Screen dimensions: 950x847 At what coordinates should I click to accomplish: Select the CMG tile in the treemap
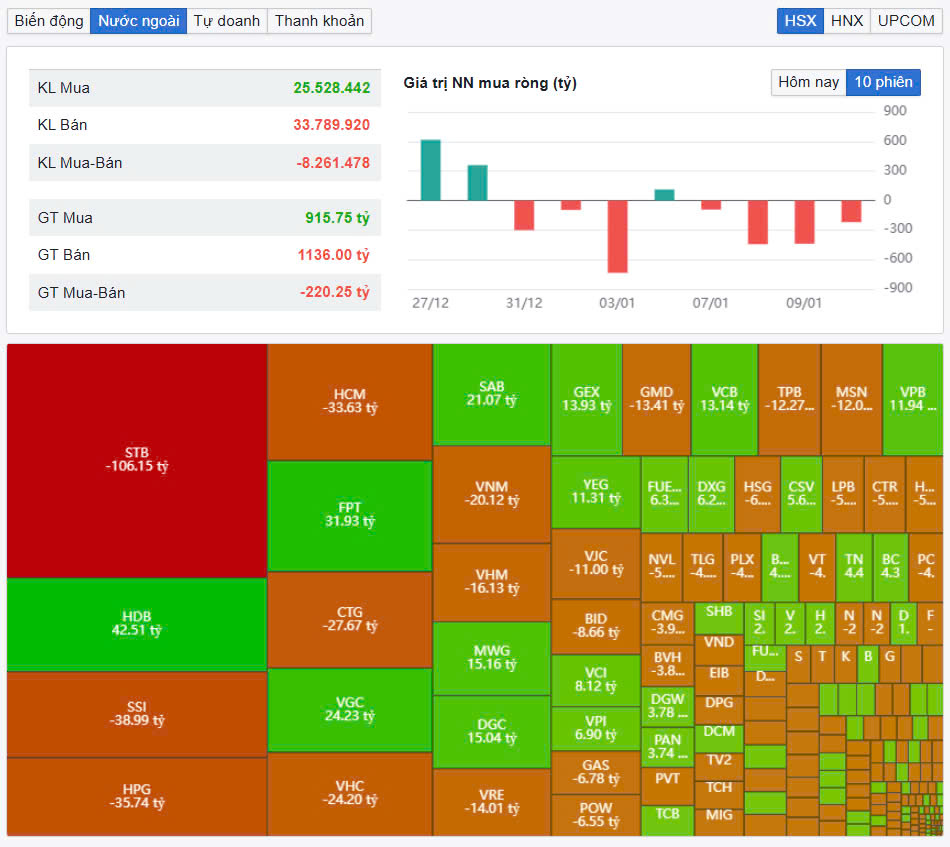click(x=667, y=623)
